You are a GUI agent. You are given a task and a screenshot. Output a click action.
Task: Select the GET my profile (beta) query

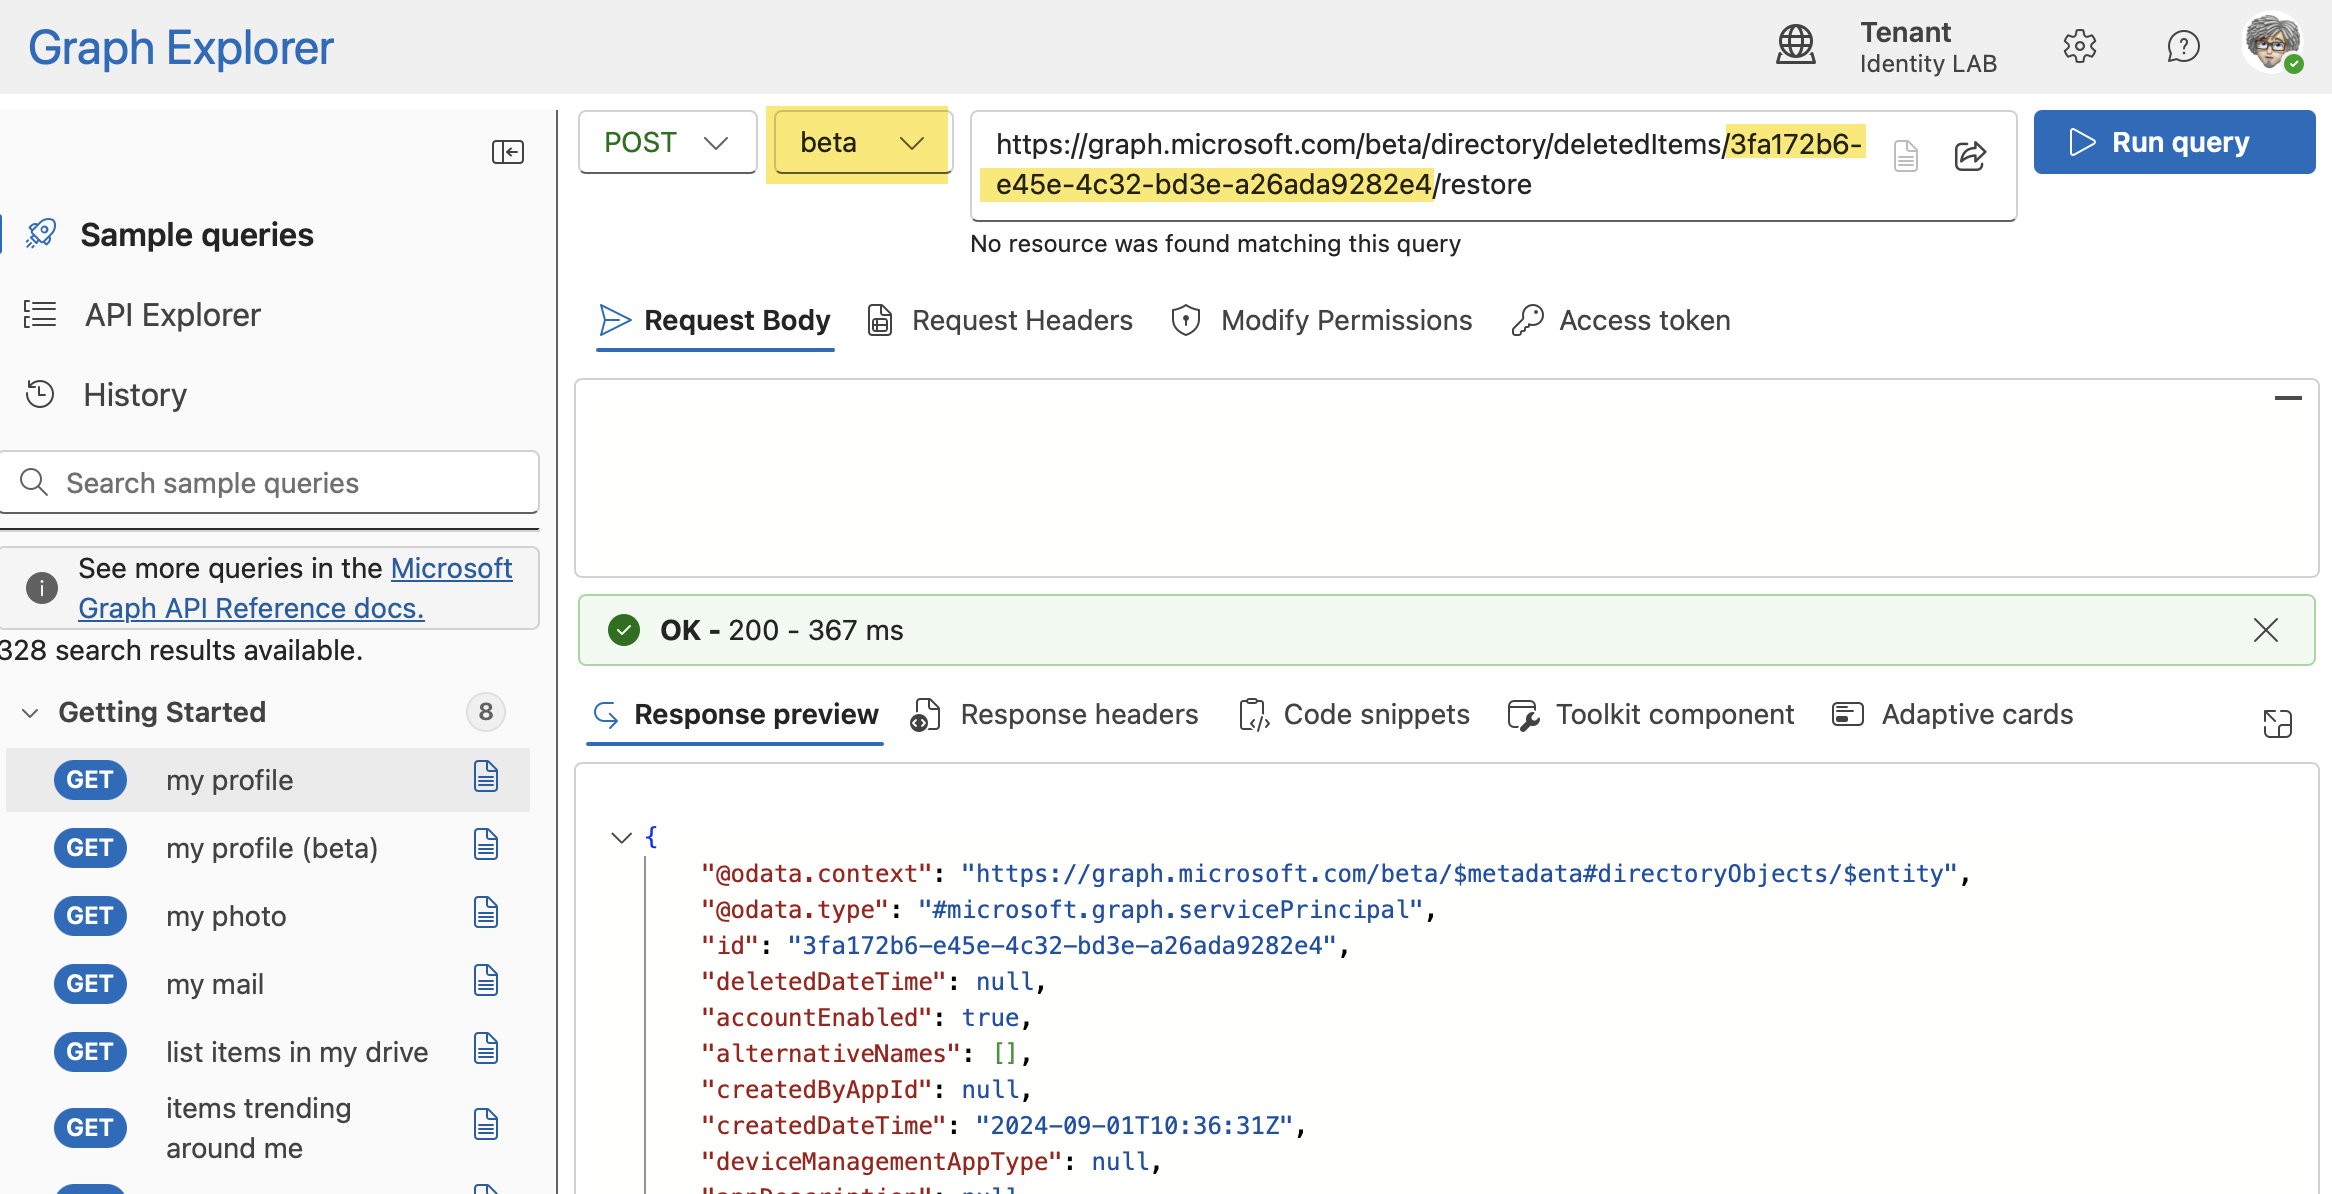(268, 848)
